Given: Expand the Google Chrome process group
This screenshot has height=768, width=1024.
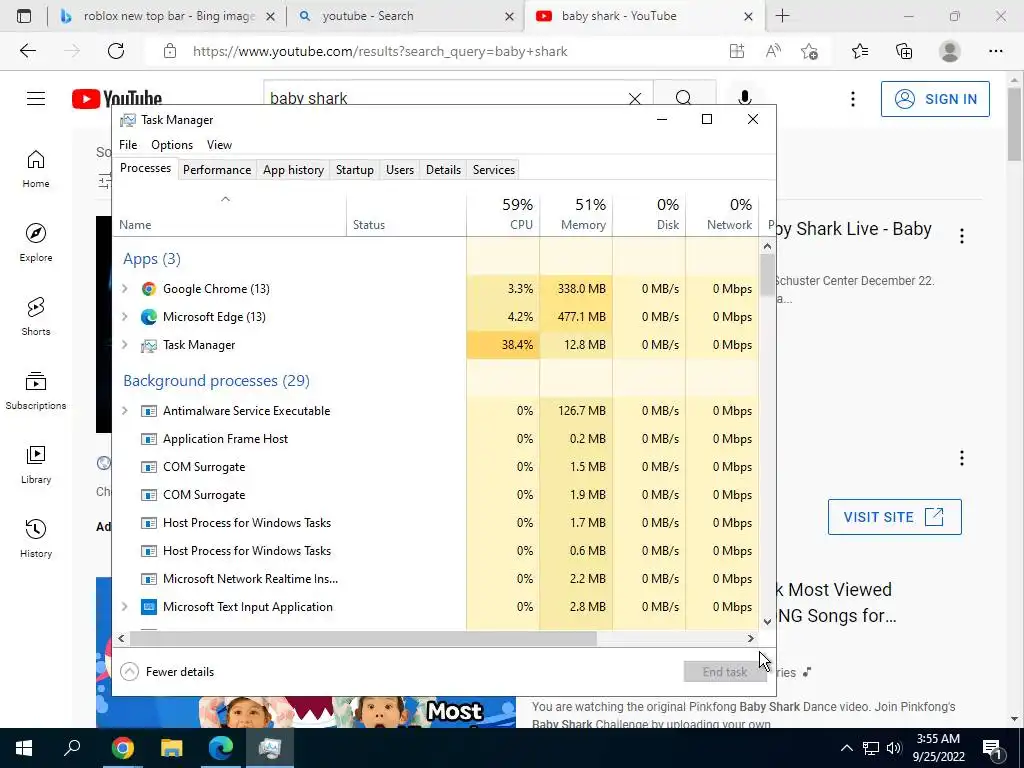Looking at the screenshot, I should pyautogui.click(x=125, y=289).
